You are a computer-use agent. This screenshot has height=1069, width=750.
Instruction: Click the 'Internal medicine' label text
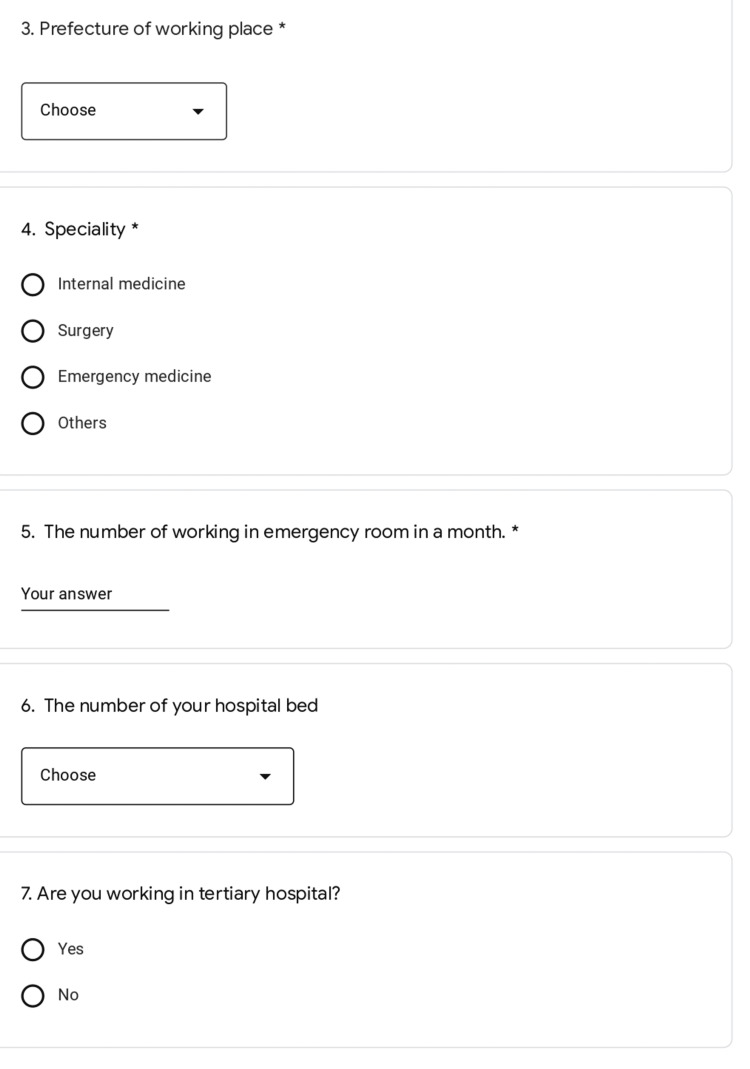121,284
